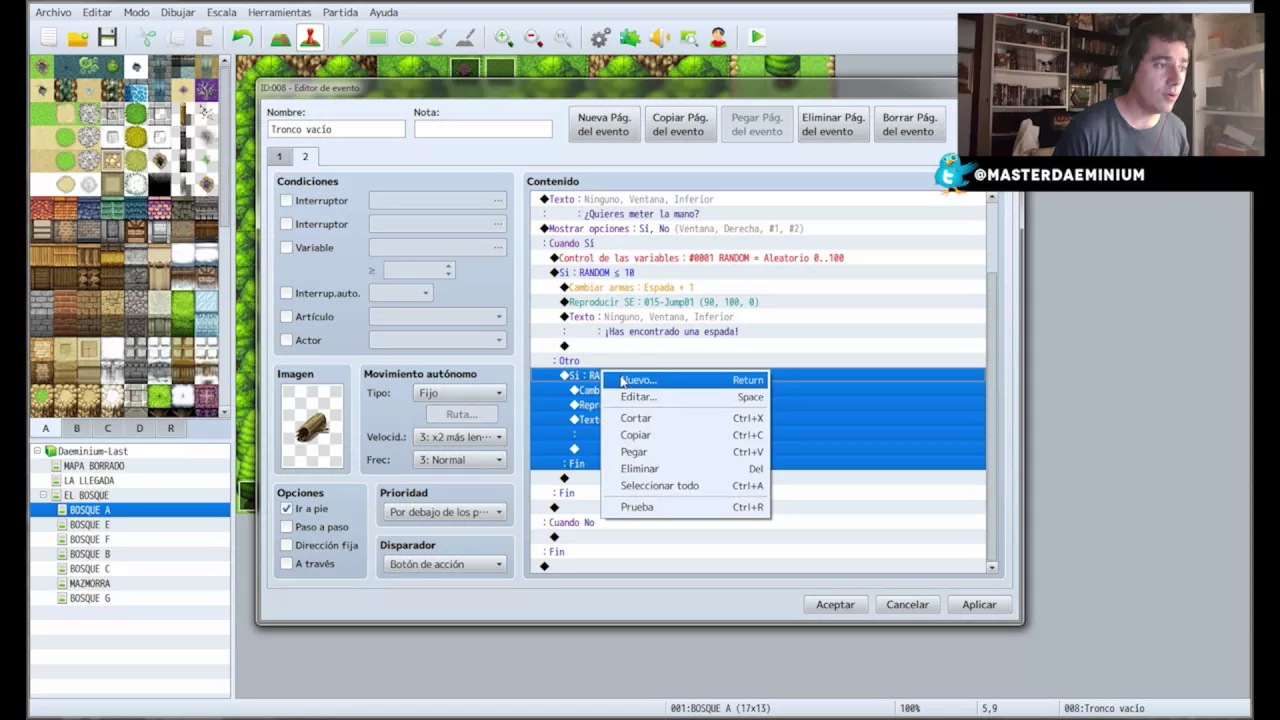Click the Cut scissors toolbar icon
The height and width of the screenshot is (720, 1280).
coord(147,38)
